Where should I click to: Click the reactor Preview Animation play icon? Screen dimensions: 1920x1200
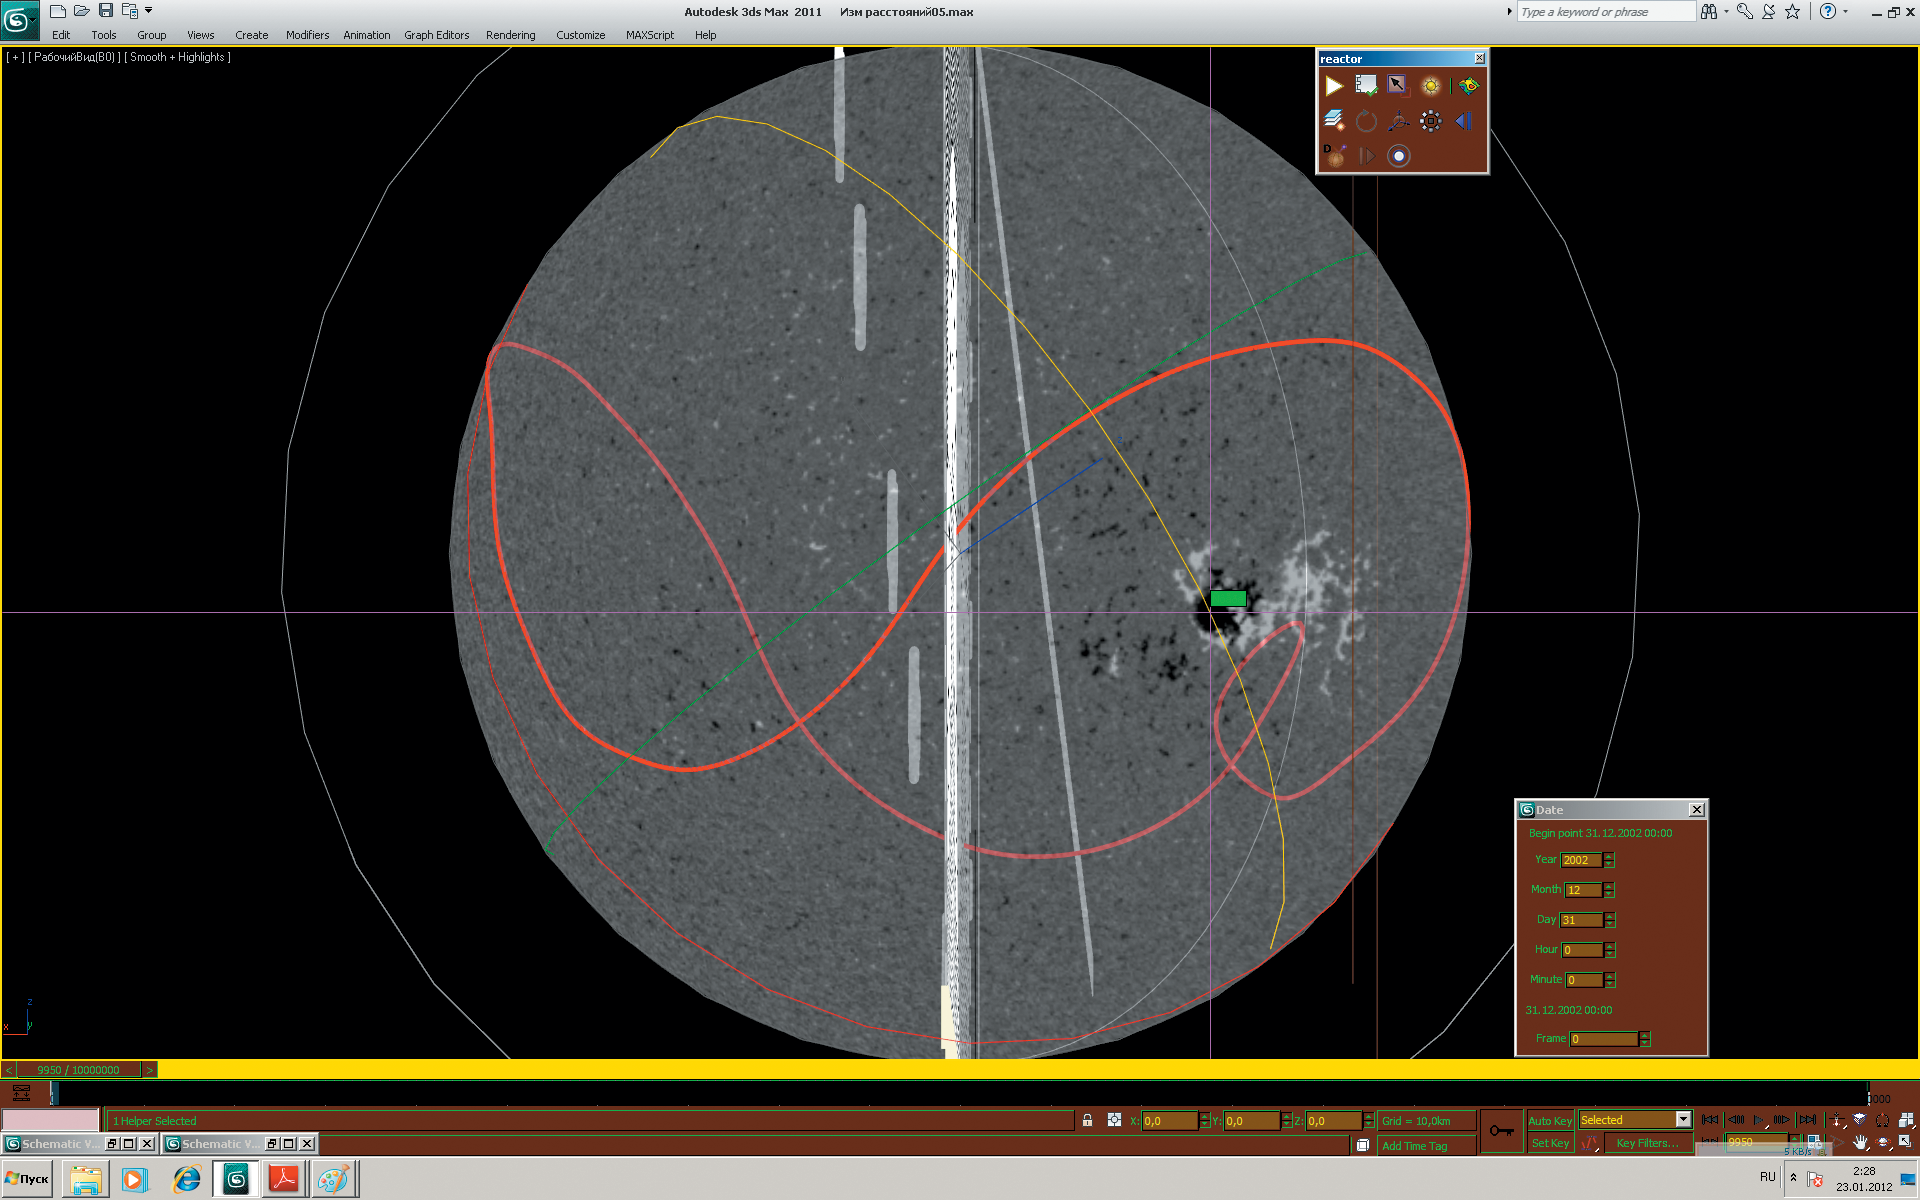point(1334,87)
